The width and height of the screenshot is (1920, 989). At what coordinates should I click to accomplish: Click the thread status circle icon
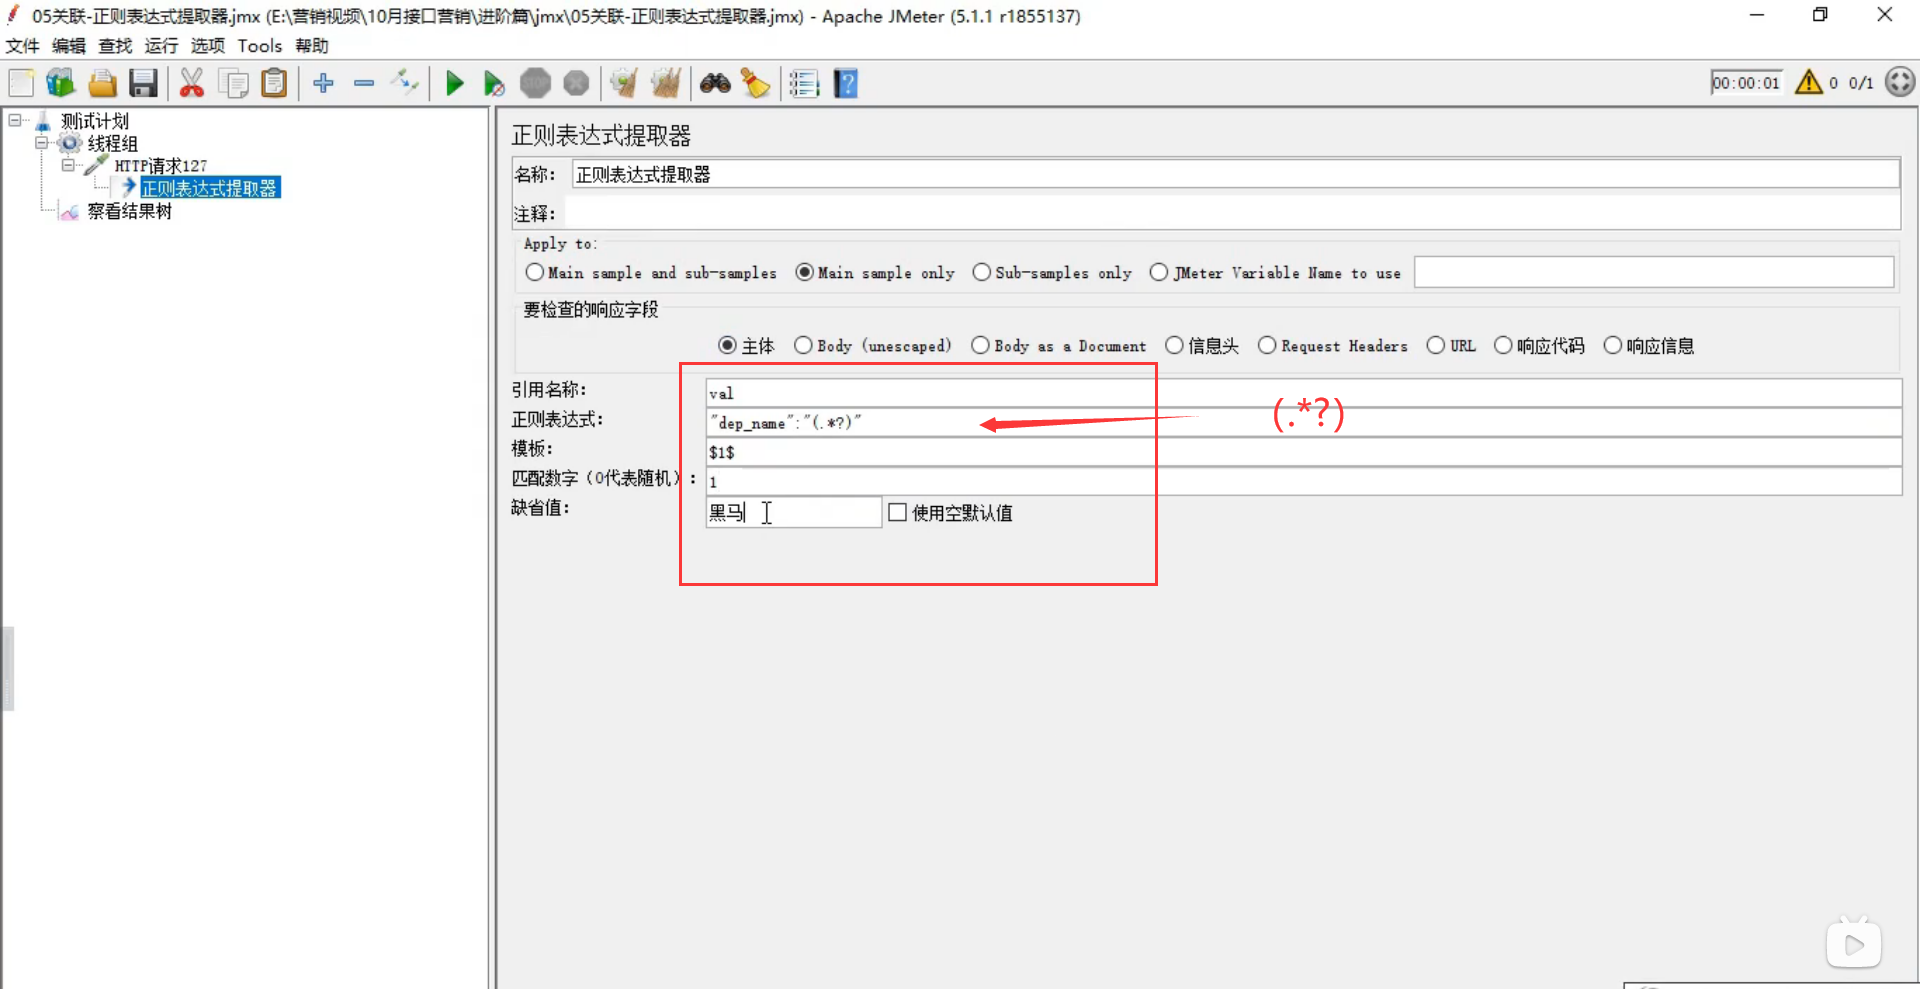coord(1899,82)
